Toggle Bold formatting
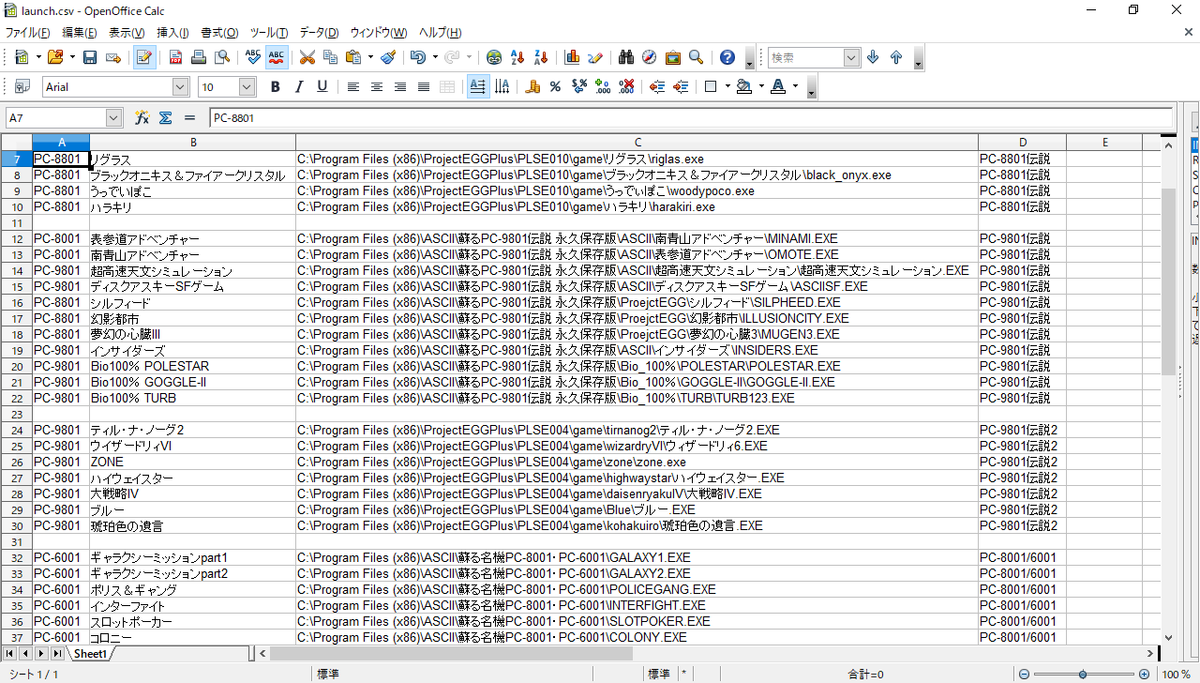 click(275, 87)
